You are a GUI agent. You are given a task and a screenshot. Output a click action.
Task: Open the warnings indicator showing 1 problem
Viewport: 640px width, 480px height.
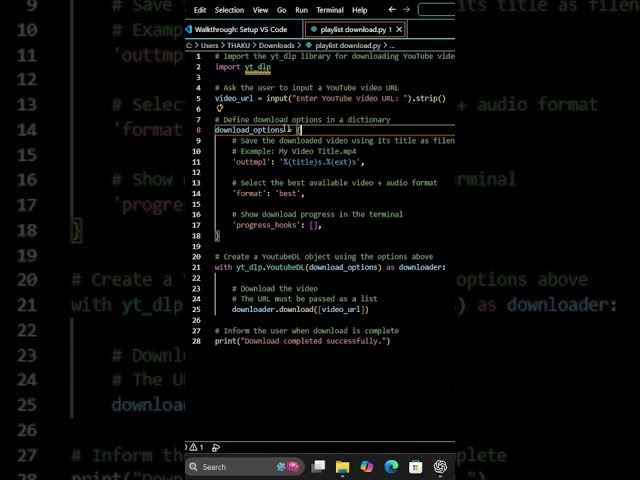[196, 447]
